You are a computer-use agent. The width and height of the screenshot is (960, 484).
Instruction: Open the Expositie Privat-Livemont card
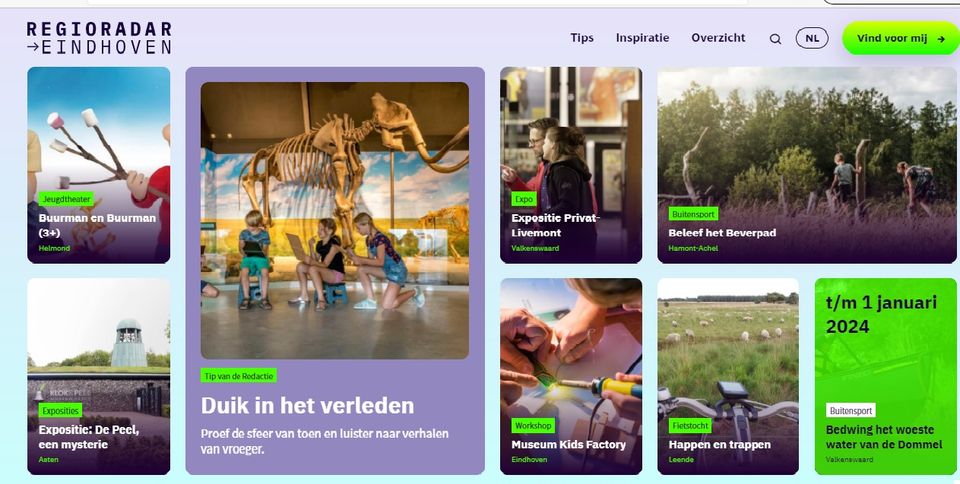pos(571,165)
